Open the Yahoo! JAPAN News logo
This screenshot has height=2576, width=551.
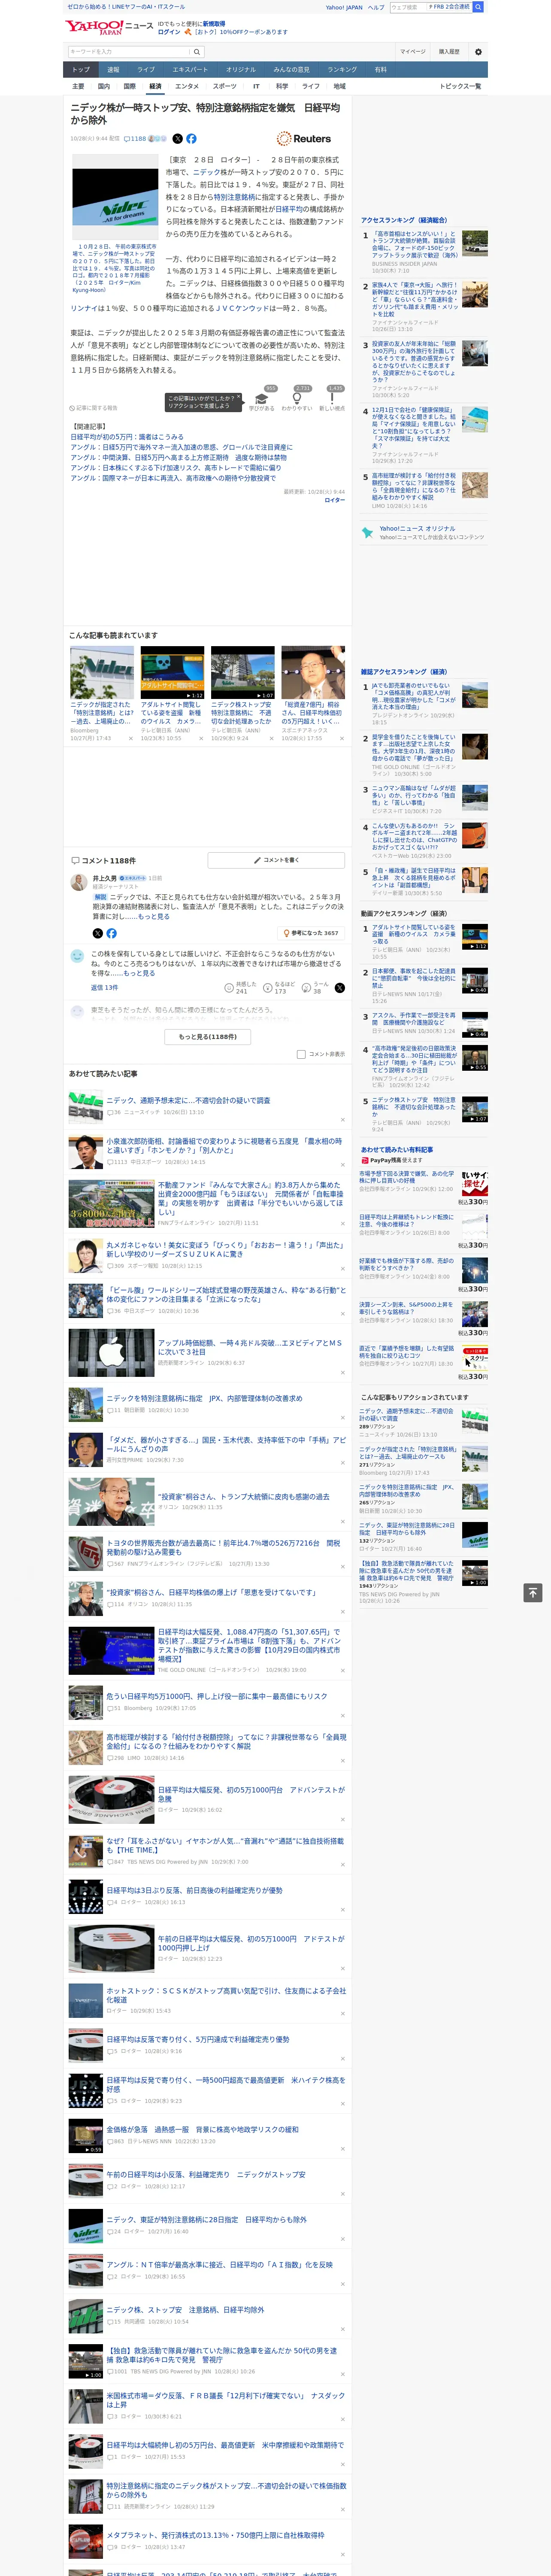(109, 27)
